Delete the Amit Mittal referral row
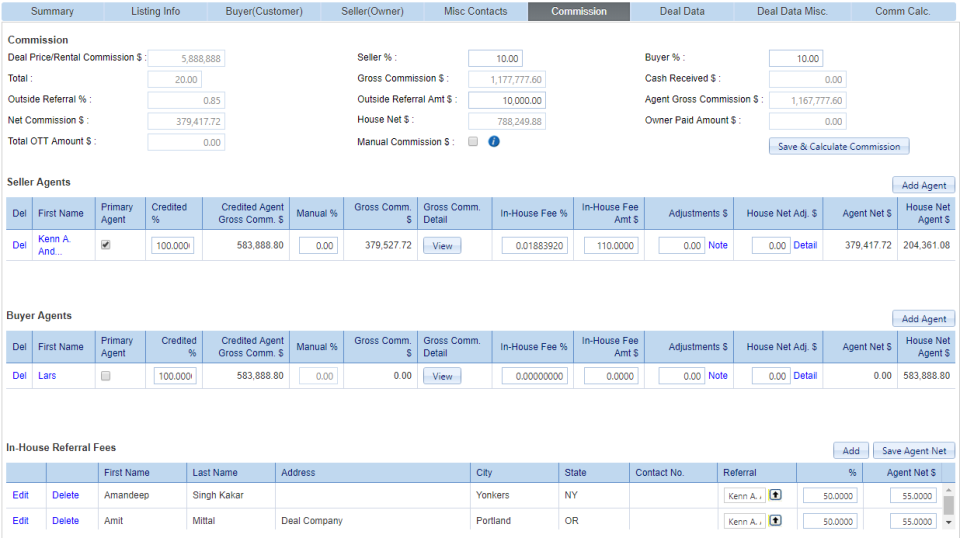Viewport: 960px width, 538px height. [66, 521]
